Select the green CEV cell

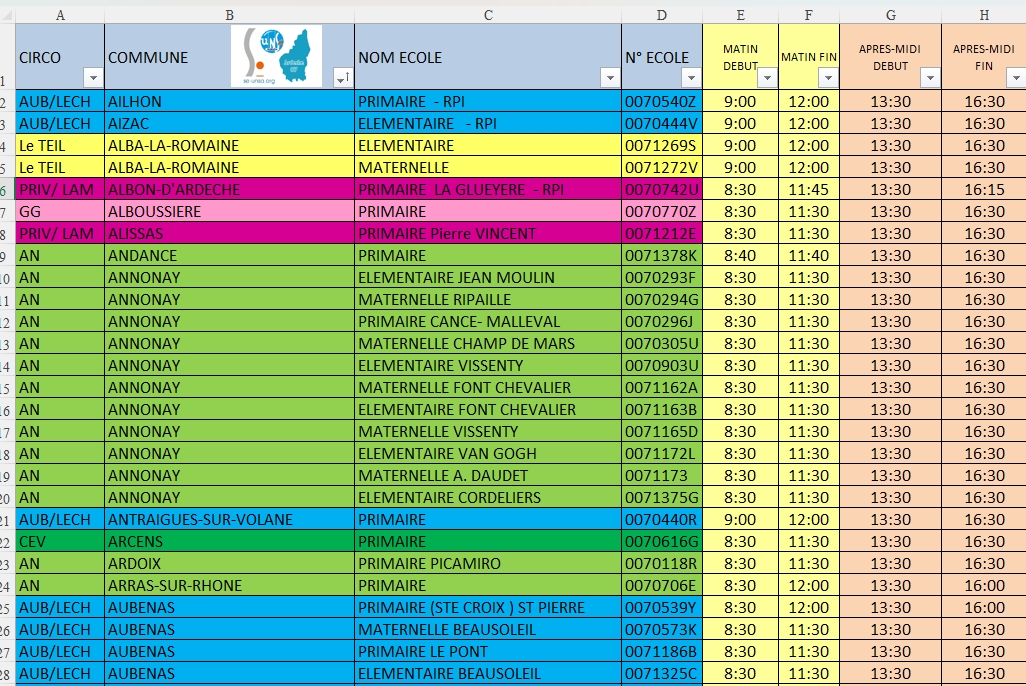[x=60, y=542]
